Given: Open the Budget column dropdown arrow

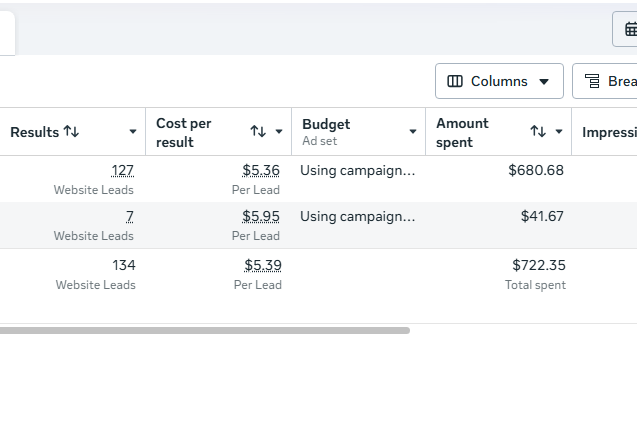Looking at the screenshot, I should [x=413, y=131].
